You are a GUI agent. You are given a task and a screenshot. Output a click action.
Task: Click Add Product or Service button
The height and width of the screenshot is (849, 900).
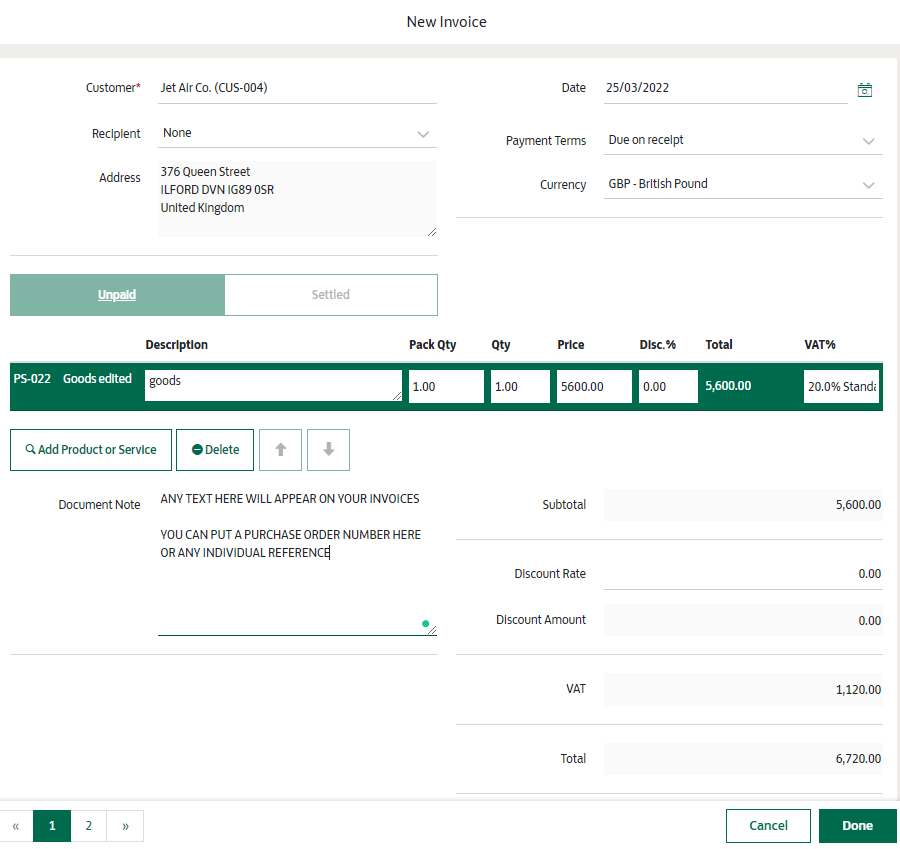point(91,450)
